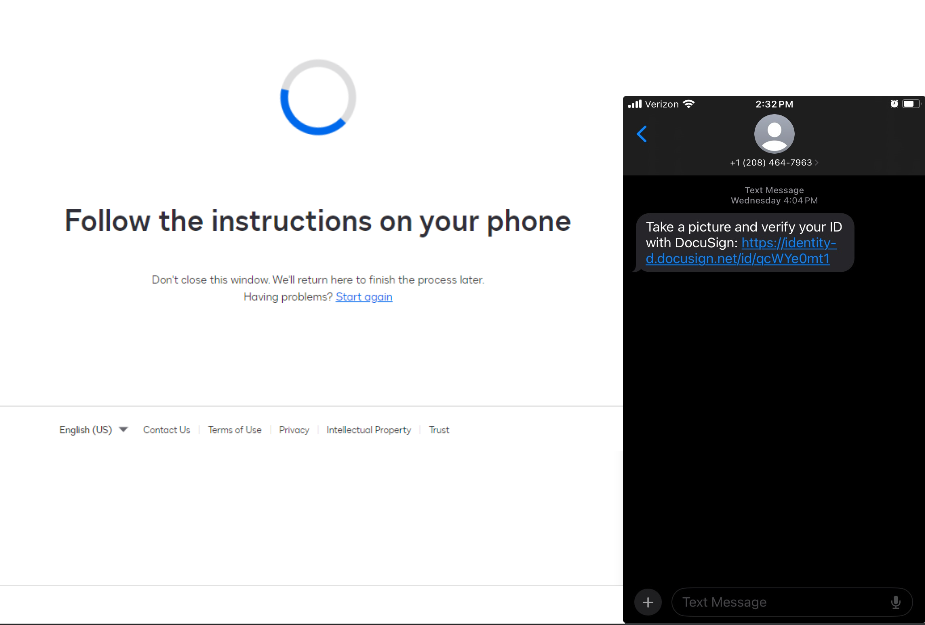The height and width of the screenshot is (625, 925).
Task: Select the Trust footer link
Action: (439, 430)
